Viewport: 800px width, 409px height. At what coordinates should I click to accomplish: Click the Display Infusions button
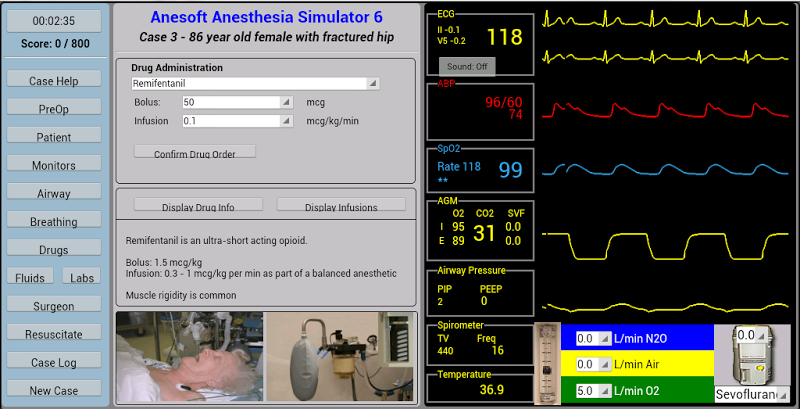(341, 207)
